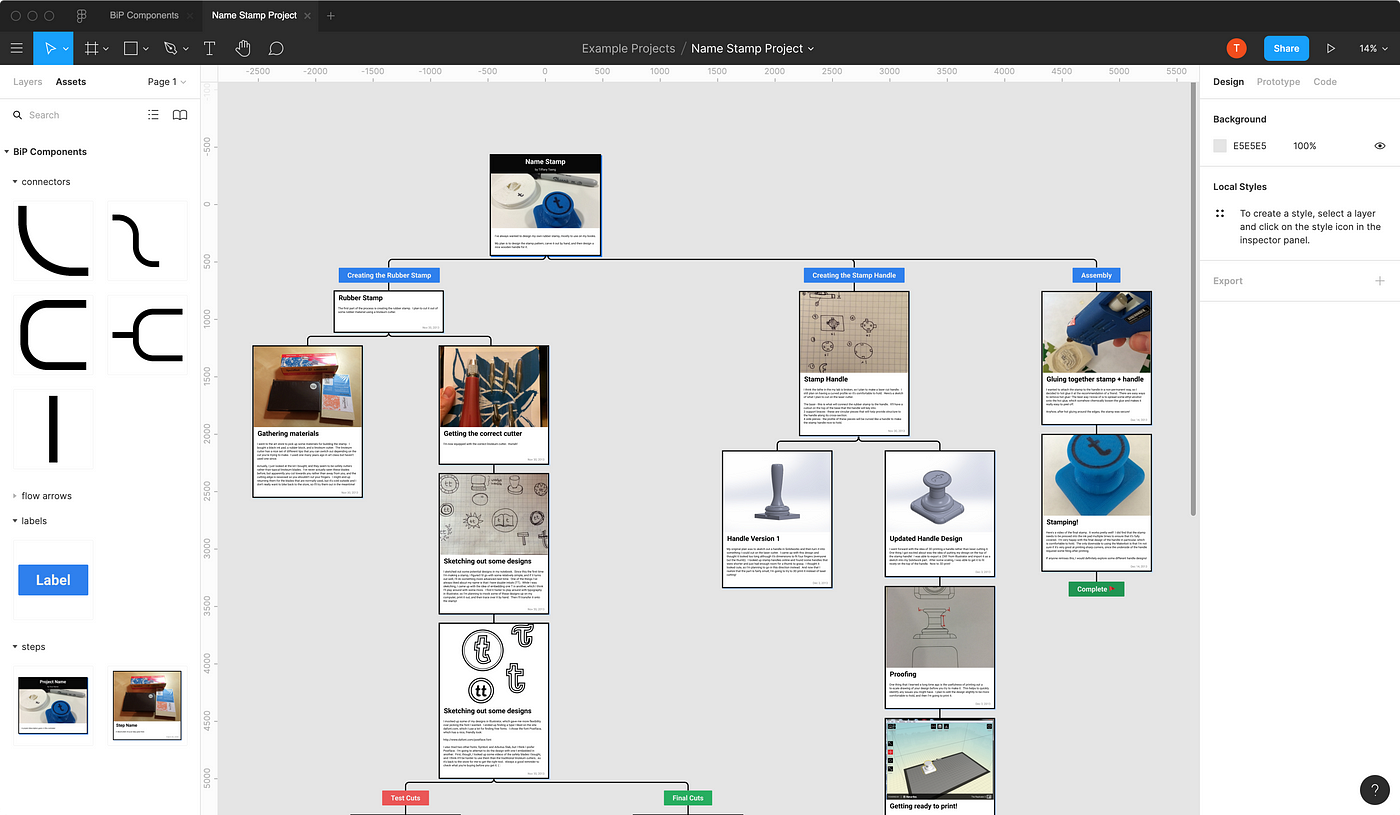Open the Figma main menu
Viewport: 1400px width, 815px height.
click(16, 47)
